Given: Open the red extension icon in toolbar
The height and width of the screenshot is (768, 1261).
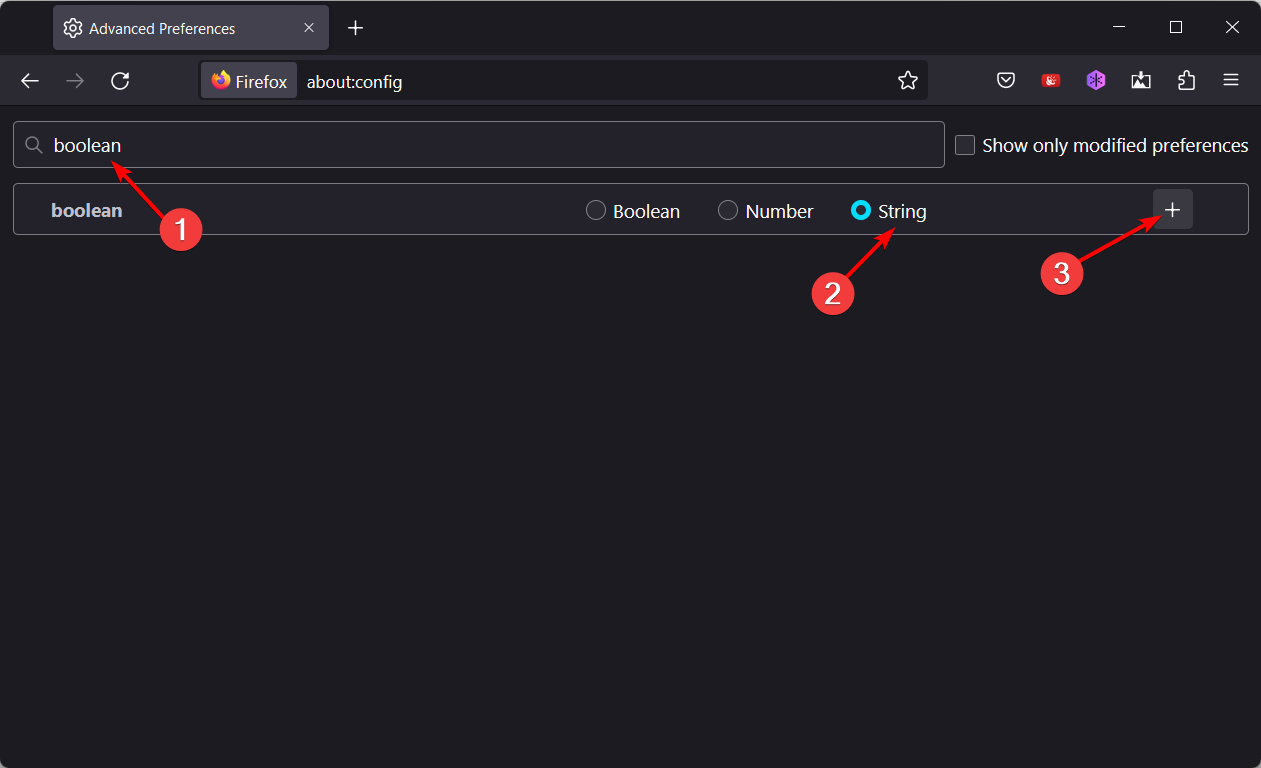Looking at the screenshot, I should [x=1051, y=81].
